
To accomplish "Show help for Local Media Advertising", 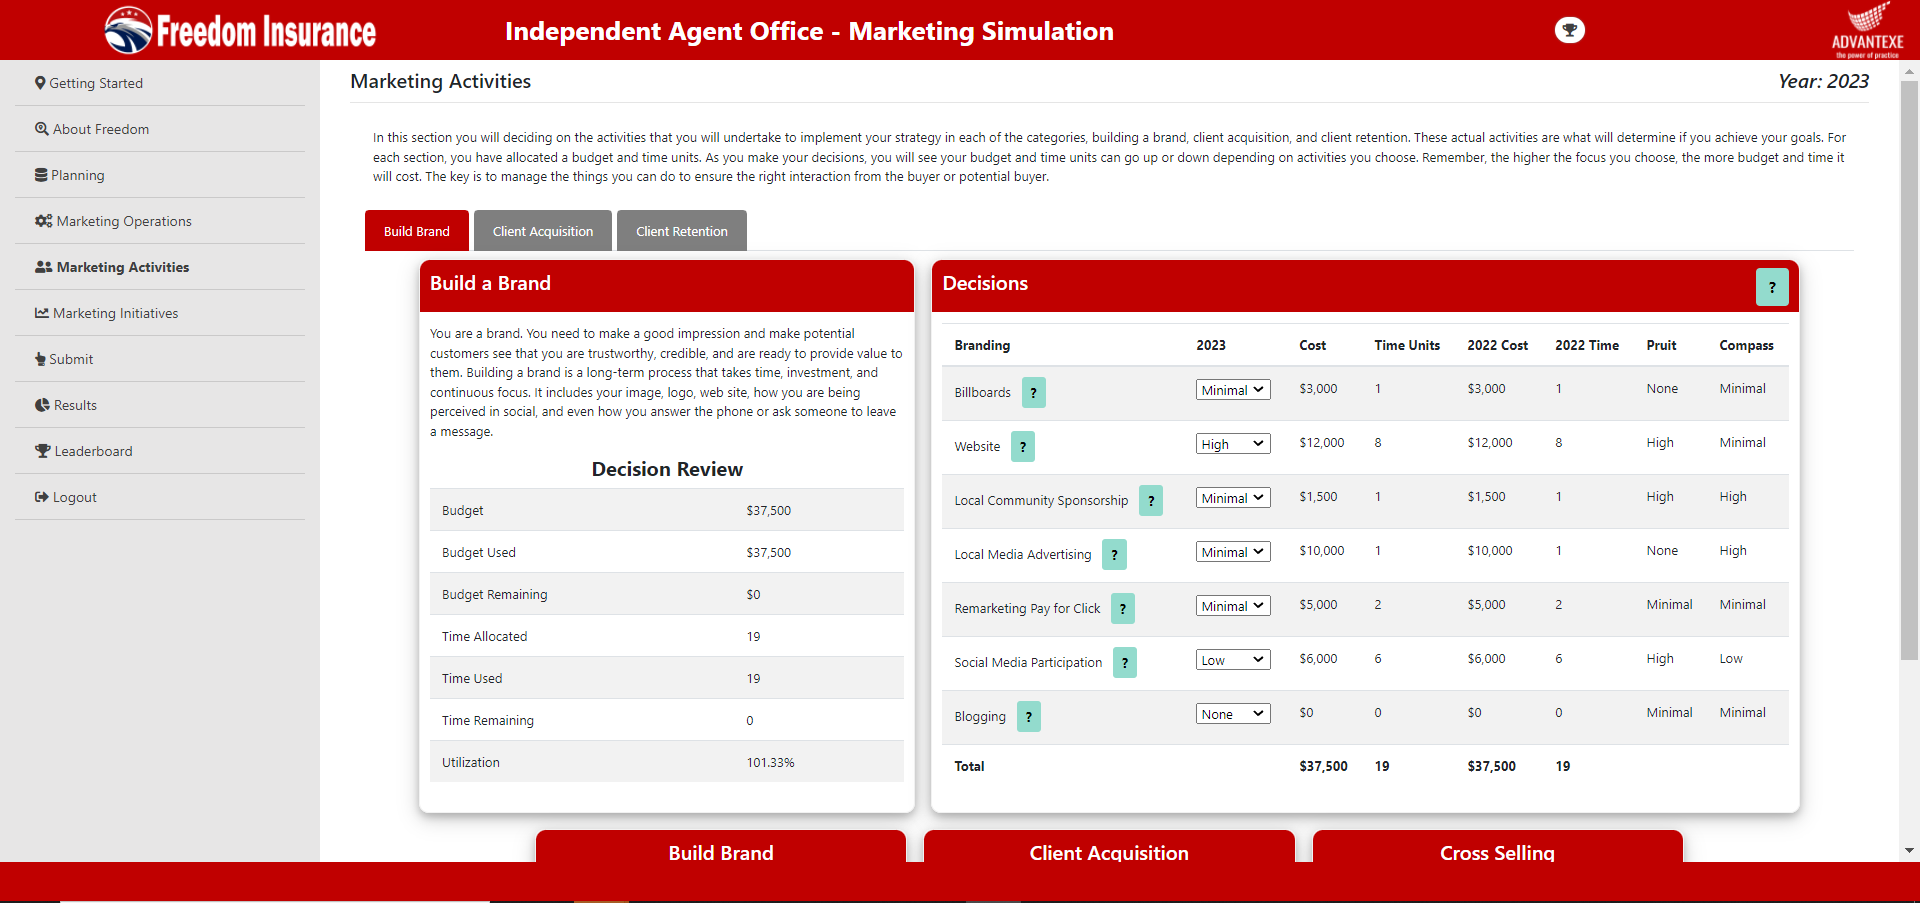I will click(1113, 555).
